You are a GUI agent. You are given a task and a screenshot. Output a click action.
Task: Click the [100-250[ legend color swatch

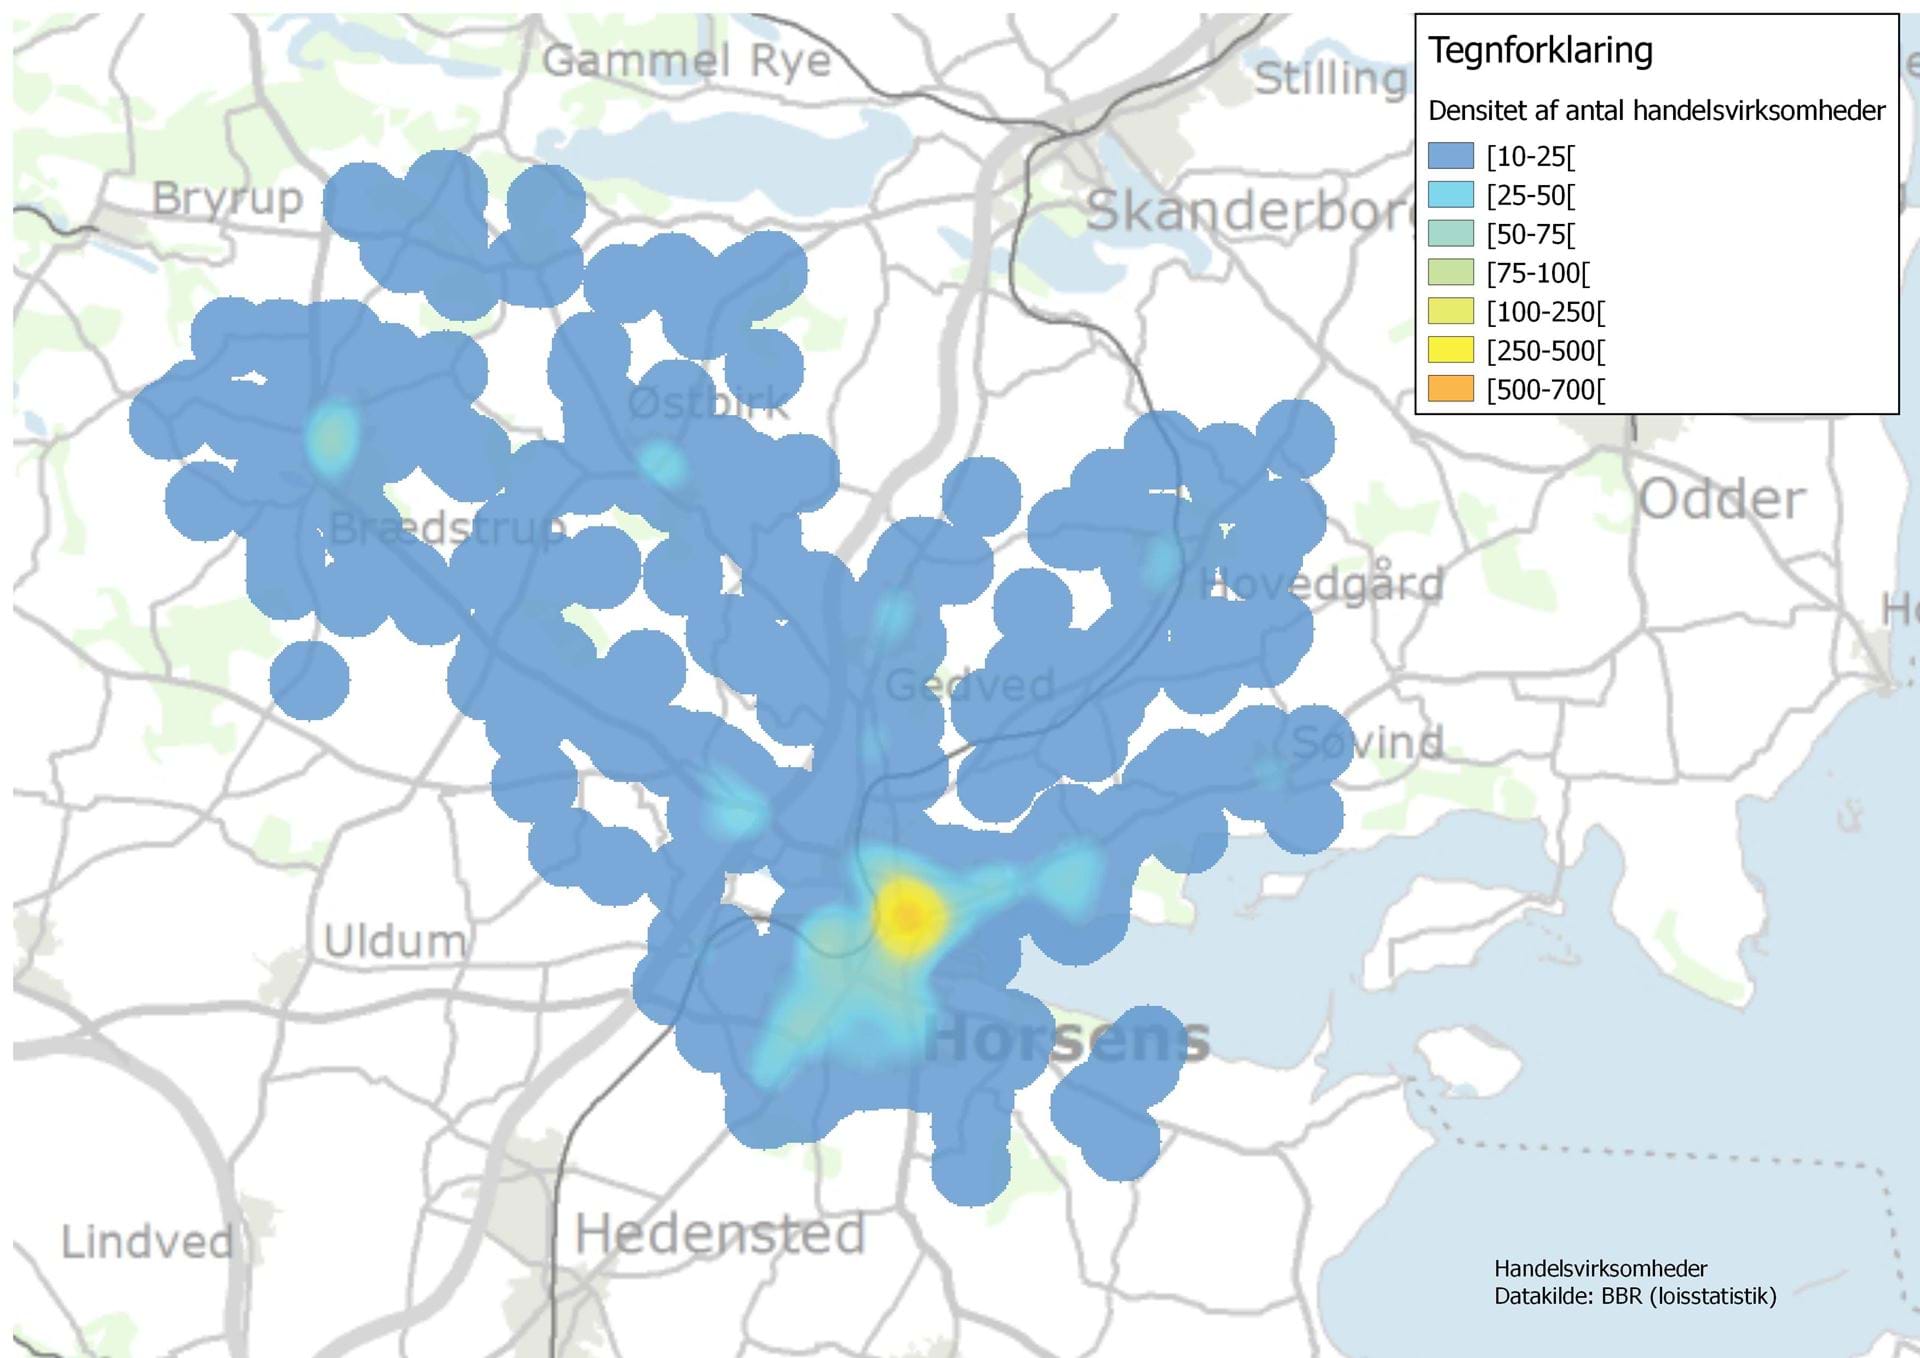coord(1450,312)
